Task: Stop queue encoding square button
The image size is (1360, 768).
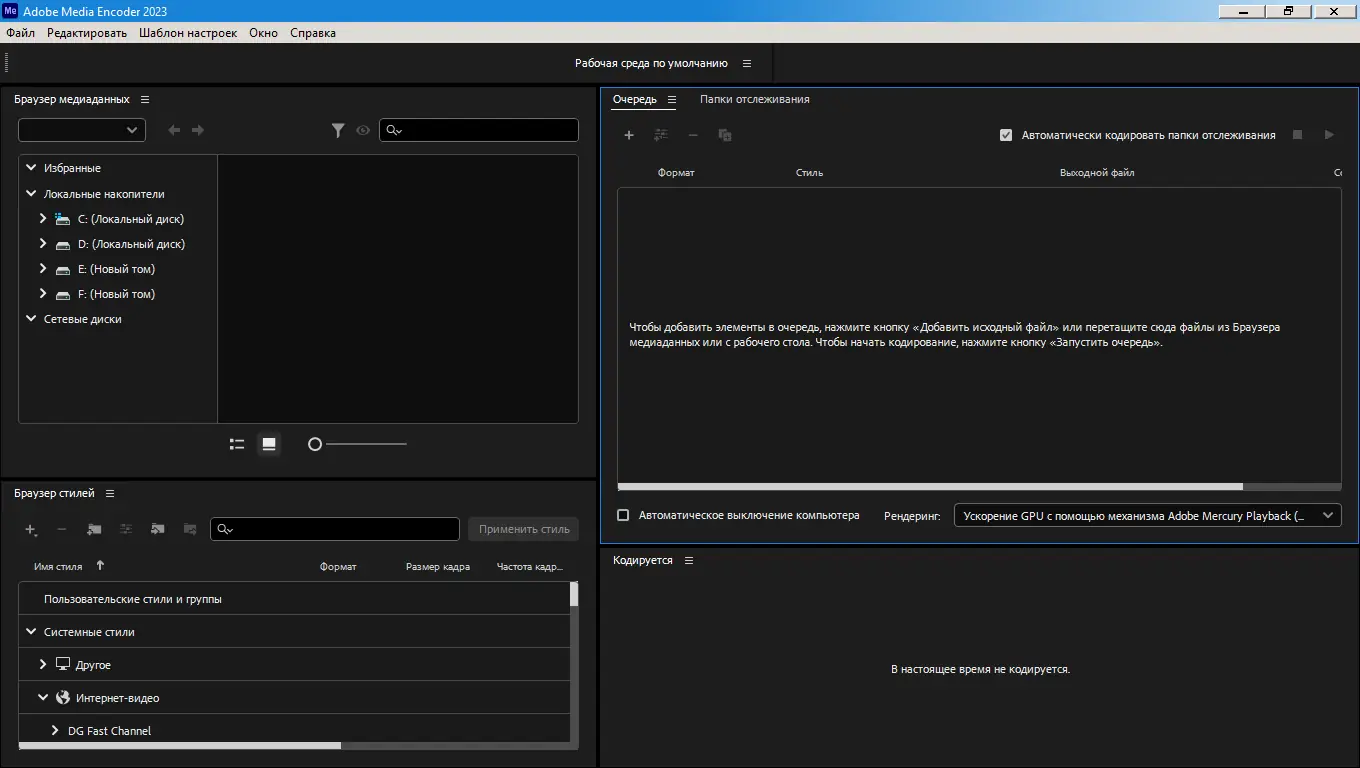Action: point(1297,135)
